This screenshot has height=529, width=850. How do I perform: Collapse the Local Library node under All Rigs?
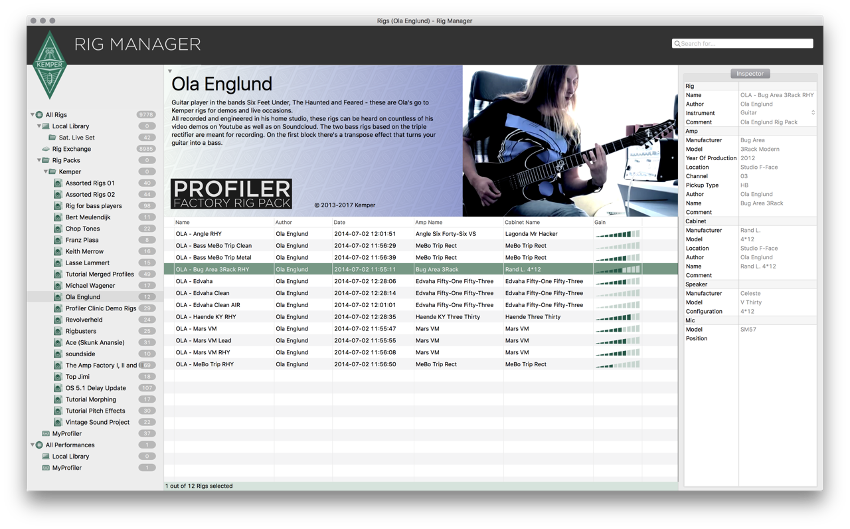coord(39,126)
